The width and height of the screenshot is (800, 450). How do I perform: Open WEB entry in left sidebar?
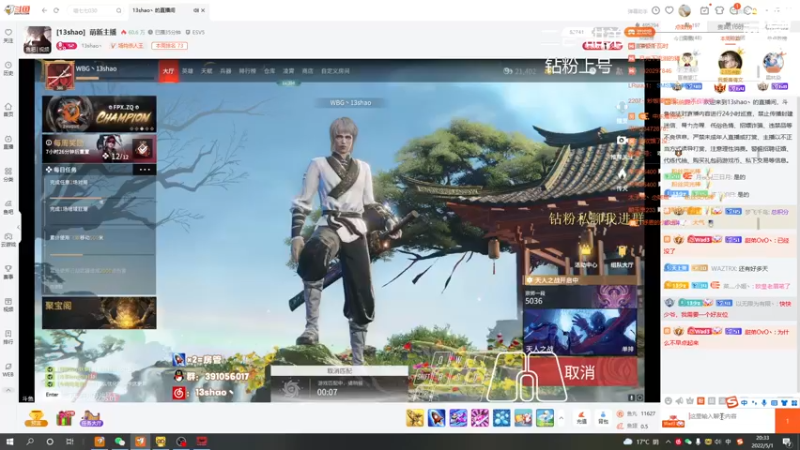click(x=8, y=370)
